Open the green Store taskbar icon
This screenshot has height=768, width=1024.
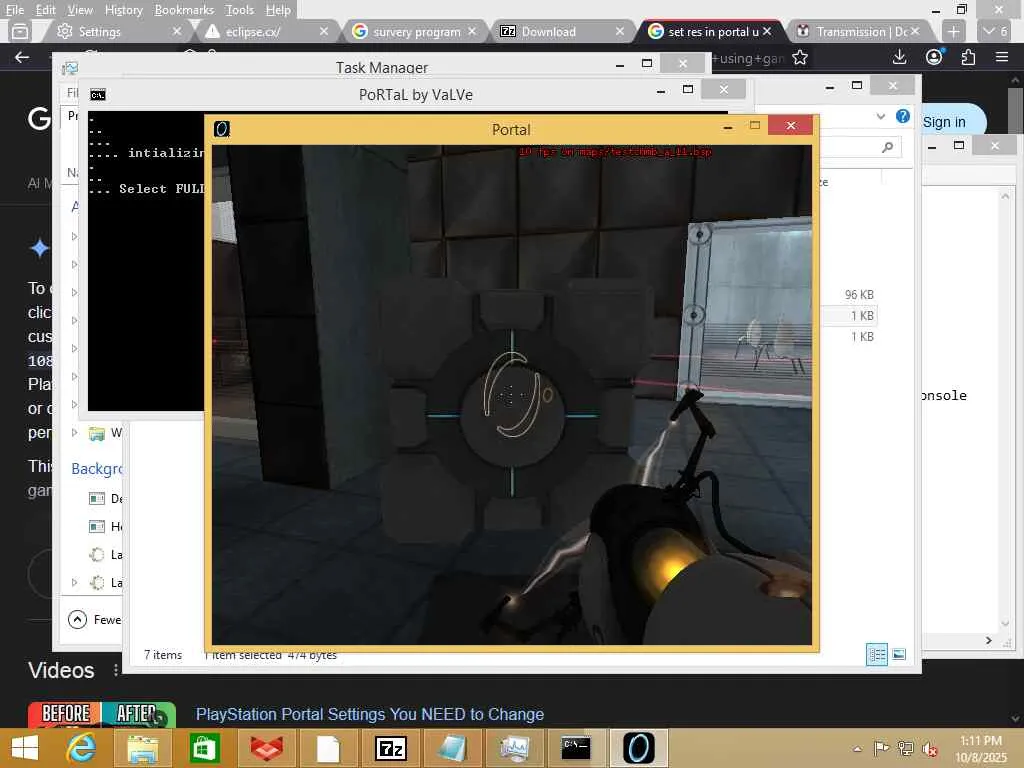click(x=204, y=748)
